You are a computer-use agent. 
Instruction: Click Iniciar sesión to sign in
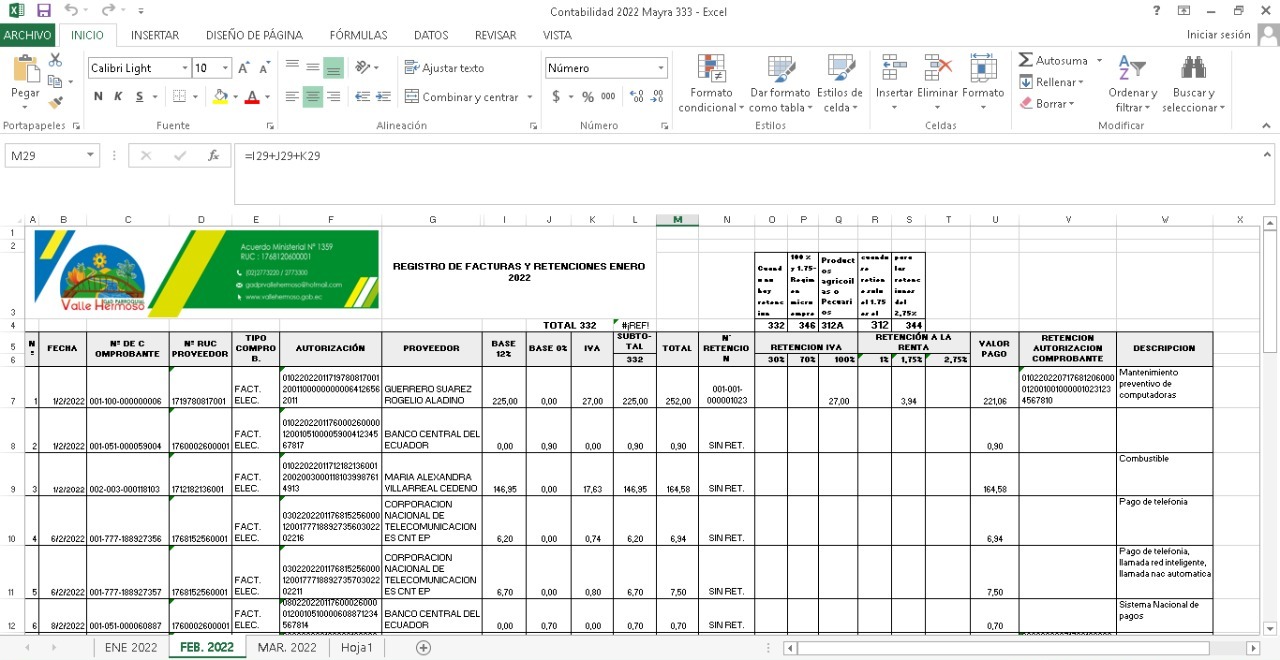[1218, 35]
